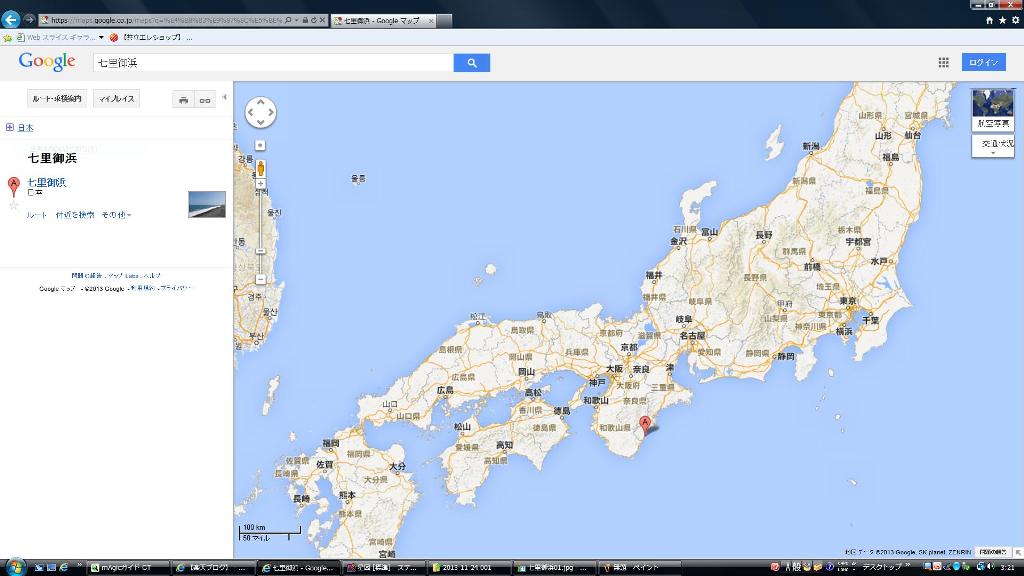Expand the 交通状況 layer dropdown
The width and height of the screenshot is (1024, 576).
(x=992, y=146)
